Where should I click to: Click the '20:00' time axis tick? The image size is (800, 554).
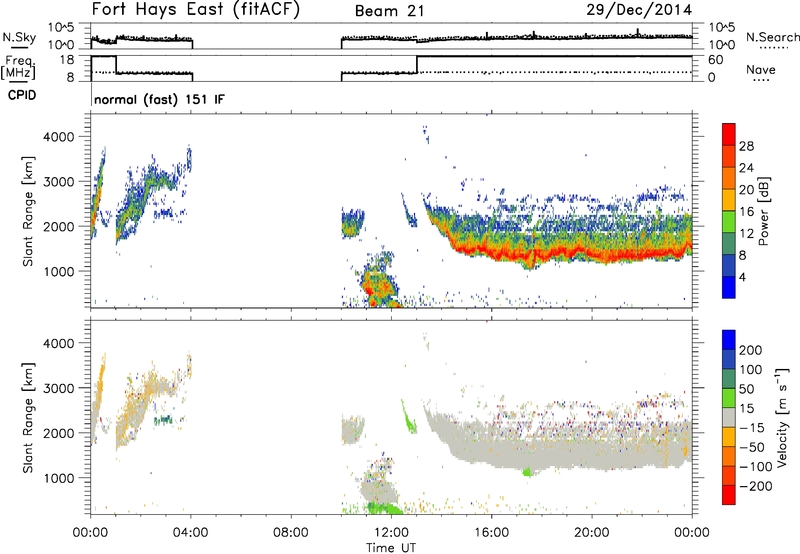(x=592, y=533)
